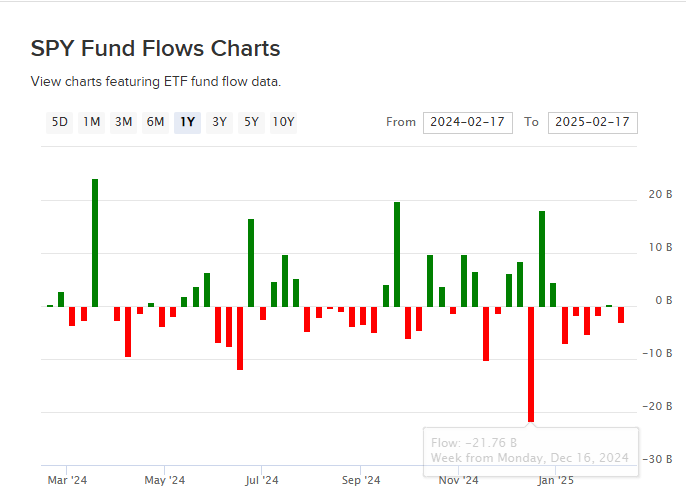Image resolution: width=686 pixels, height=497 pixels.
Task: Click the 'To' label
Action: point(531,122)
